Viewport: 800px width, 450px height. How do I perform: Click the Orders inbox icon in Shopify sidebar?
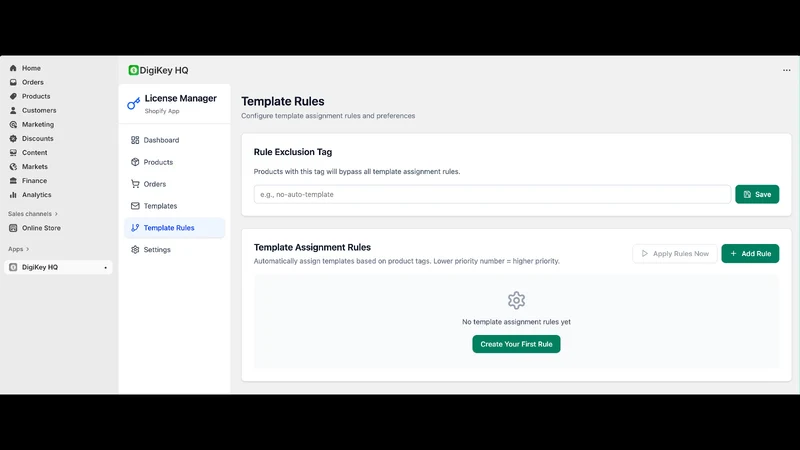(13, 82)
